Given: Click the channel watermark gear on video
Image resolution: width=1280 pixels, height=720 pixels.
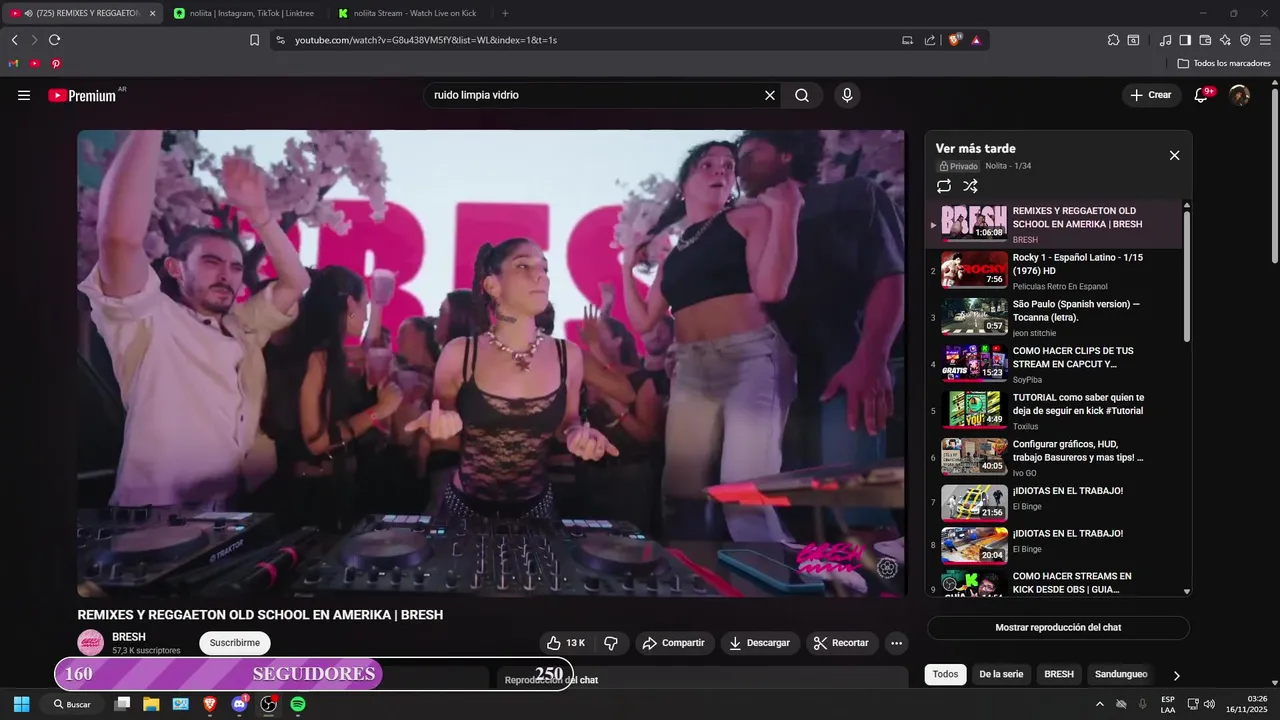Looking at the screenshot, I should pos(887,568).
